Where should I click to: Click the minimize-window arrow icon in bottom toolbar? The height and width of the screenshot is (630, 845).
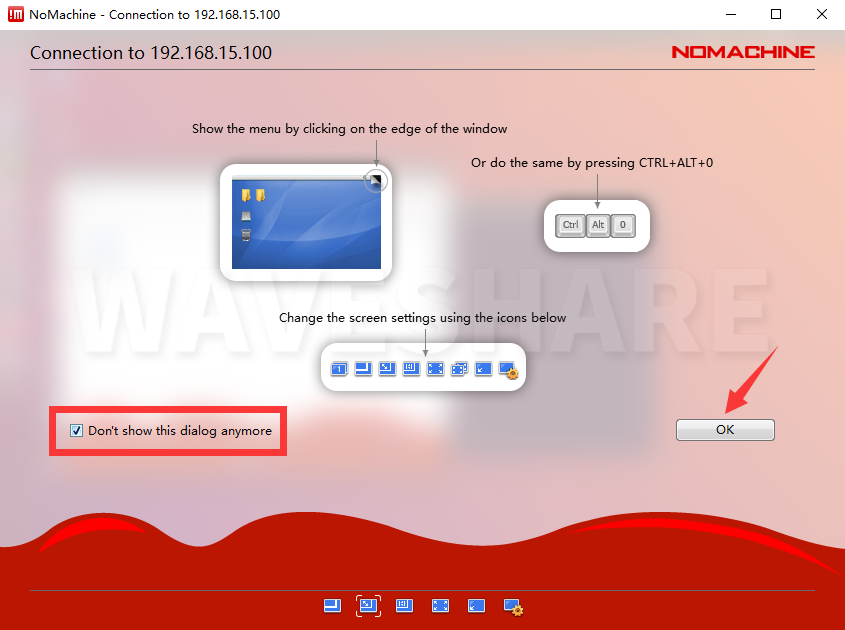coord(476,606)
